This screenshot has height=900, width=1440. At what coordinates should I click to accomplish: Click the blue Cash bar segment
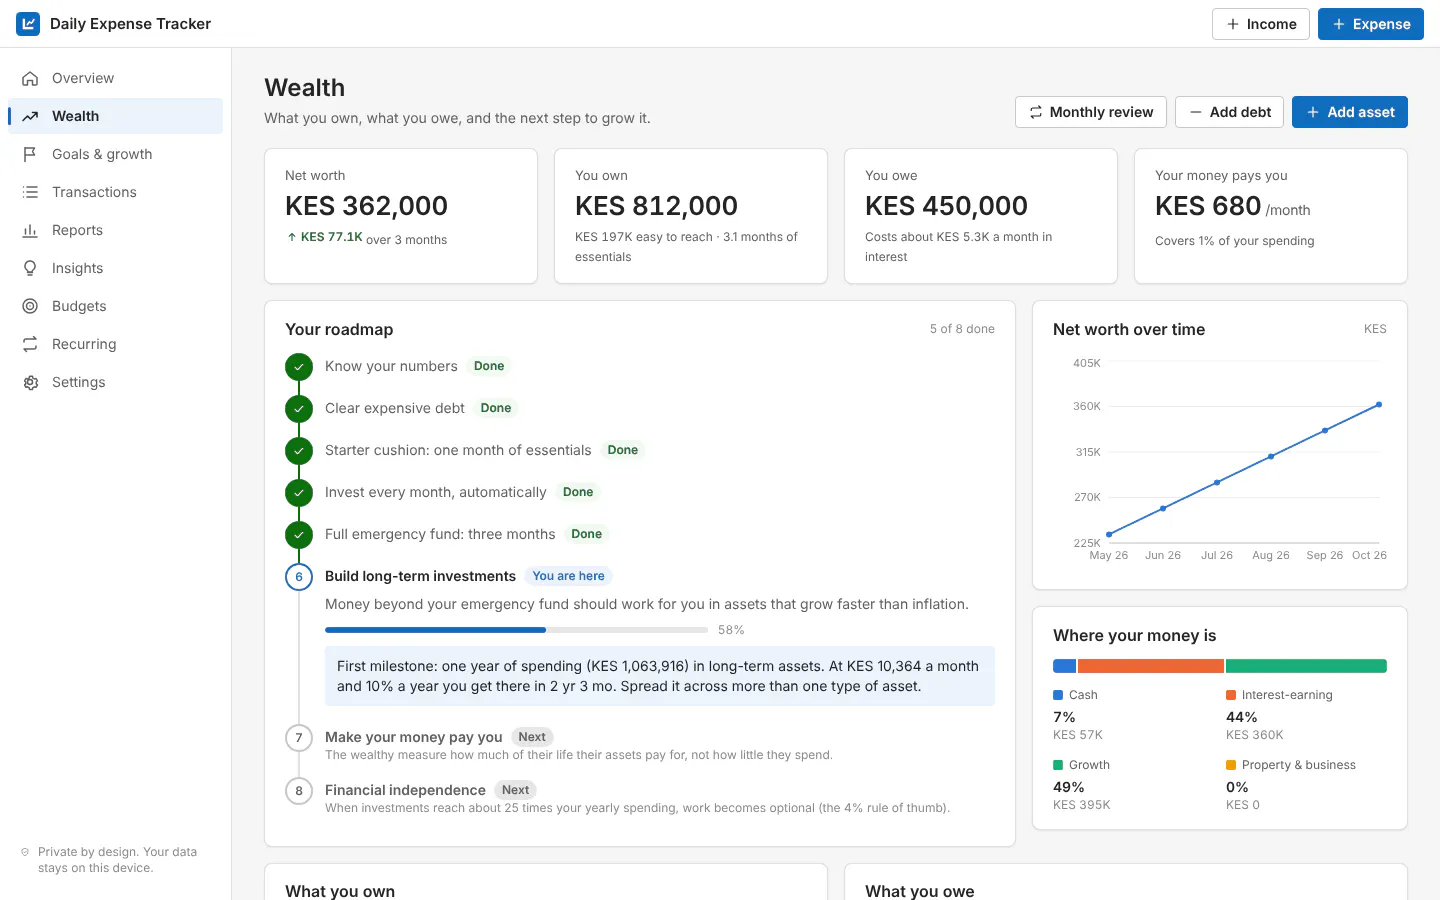click(1064, 666)
